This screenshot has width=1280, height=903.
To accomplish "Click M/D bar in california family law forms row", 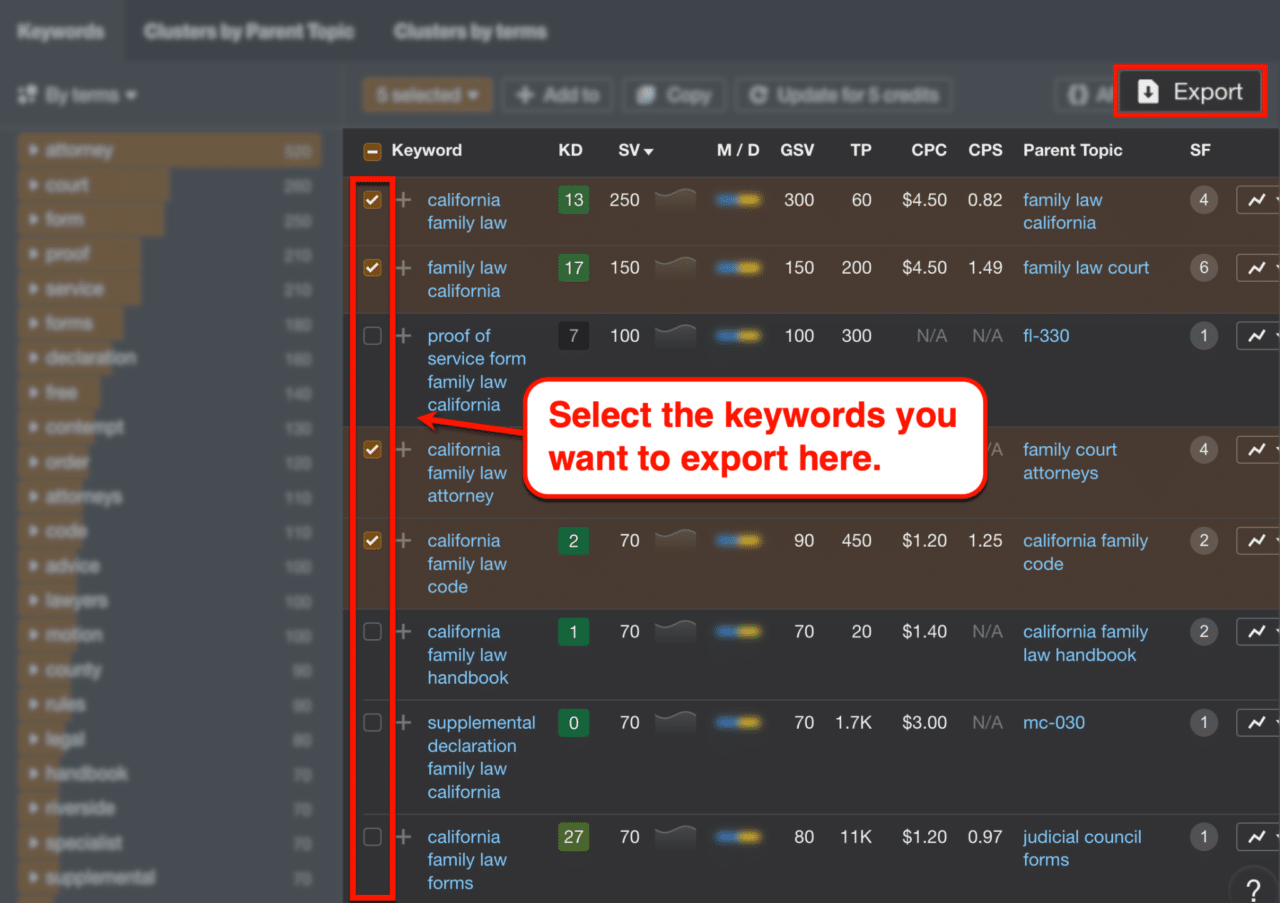I will point(738,837).
